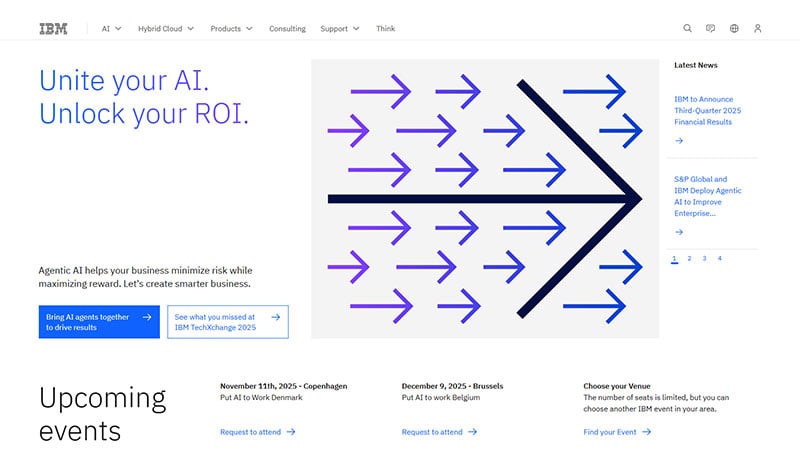Switch to Latest News page 2

coord(690,259)
